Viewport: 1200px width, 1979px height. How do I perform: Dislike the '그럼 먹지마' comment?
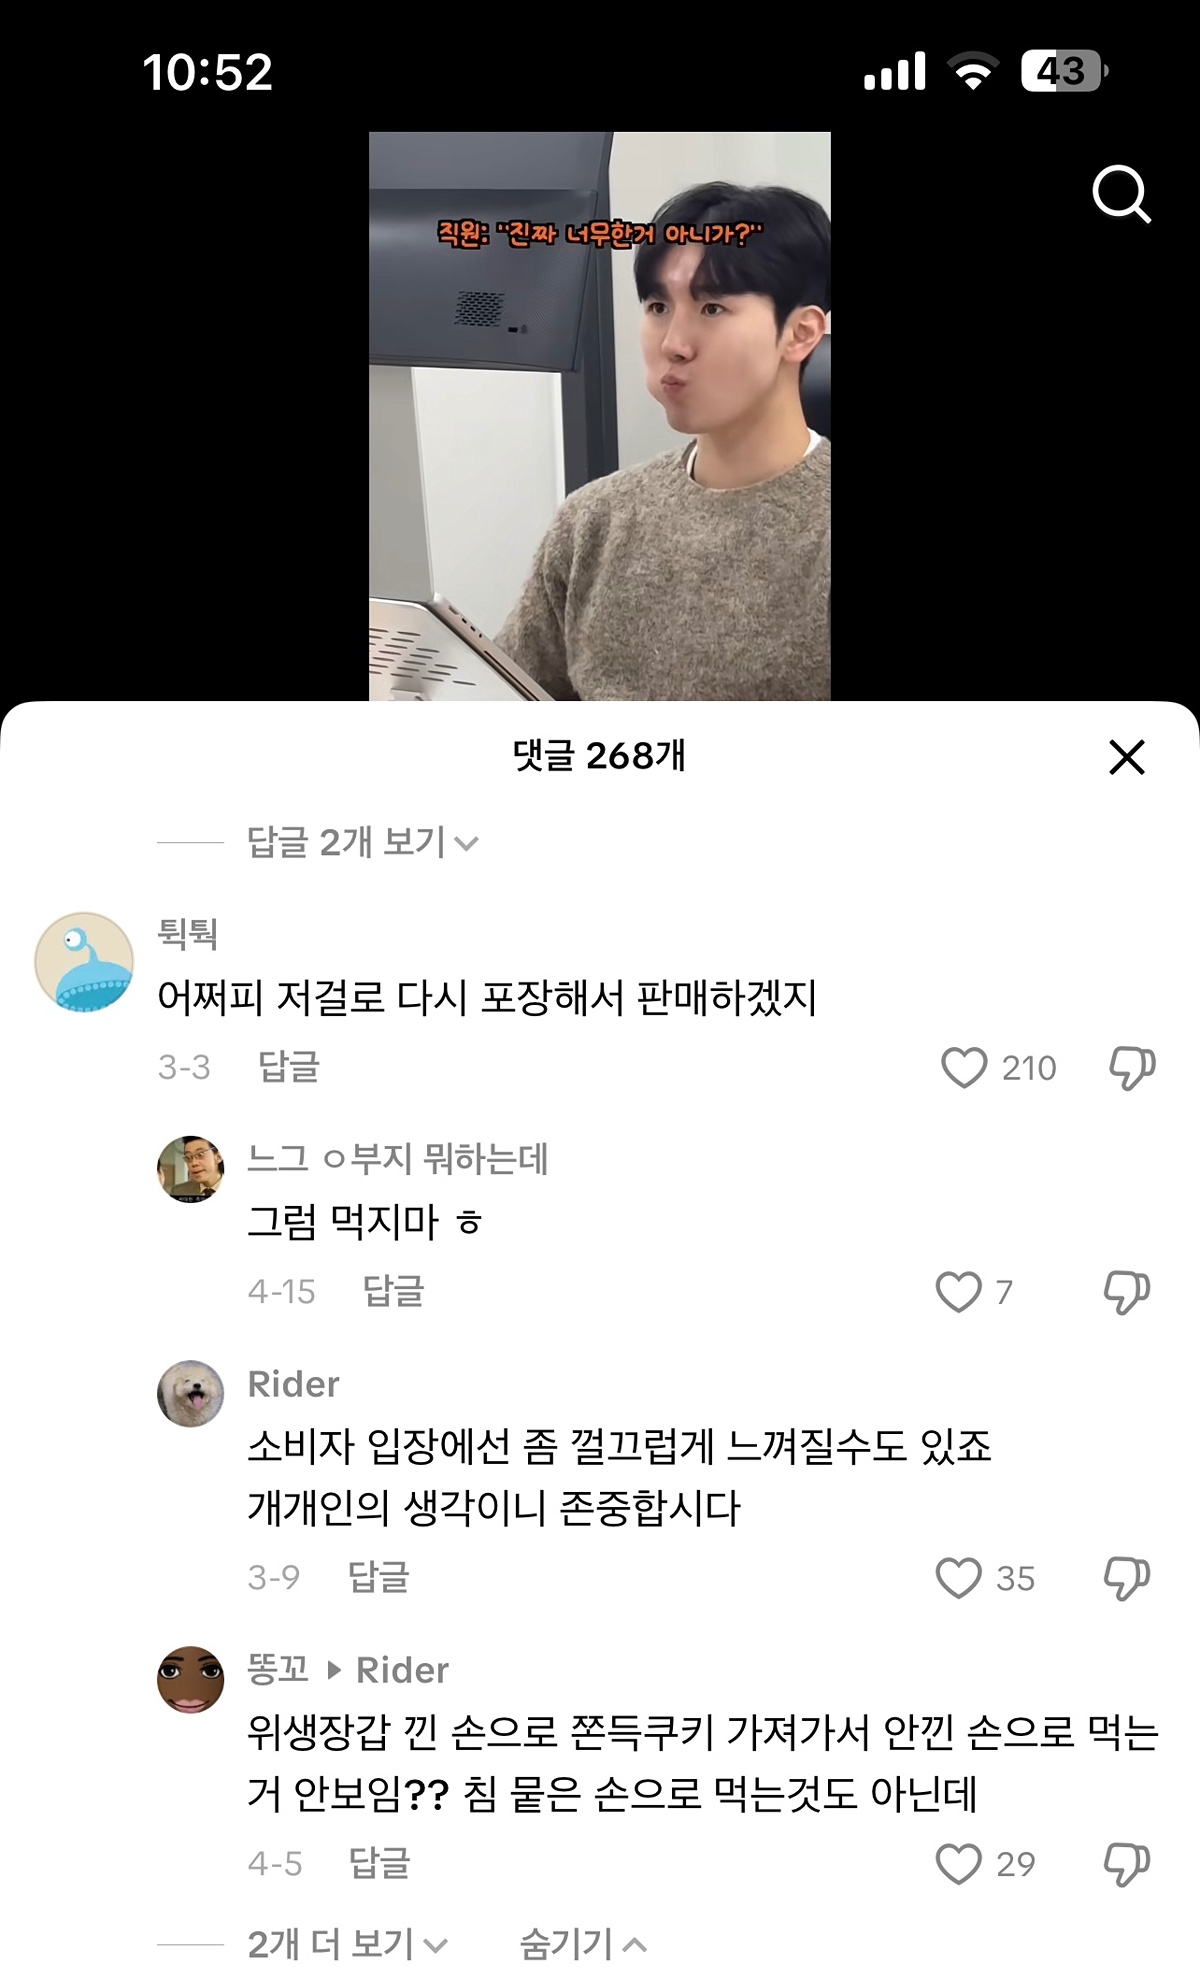[x=1126, y=1291]
